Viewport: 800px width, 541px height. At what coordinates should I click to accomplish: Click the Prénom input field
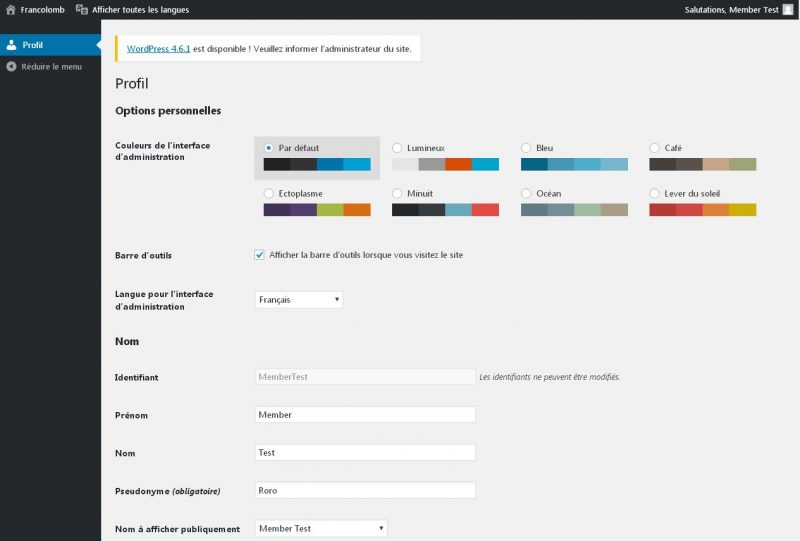click(x=365, y=414)
